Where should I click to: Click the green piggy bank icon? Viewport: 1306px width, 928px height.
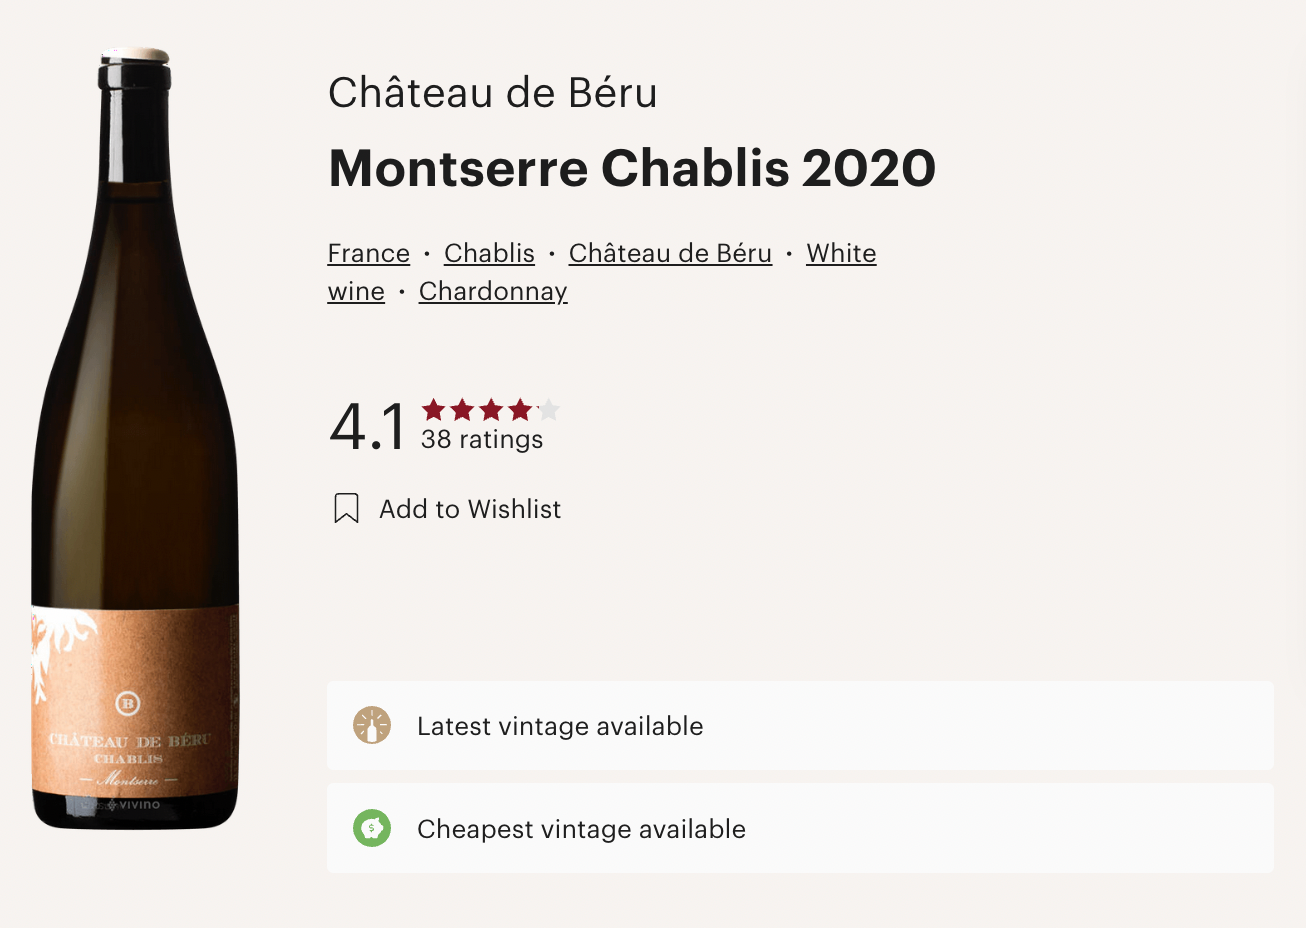point(372,828)
